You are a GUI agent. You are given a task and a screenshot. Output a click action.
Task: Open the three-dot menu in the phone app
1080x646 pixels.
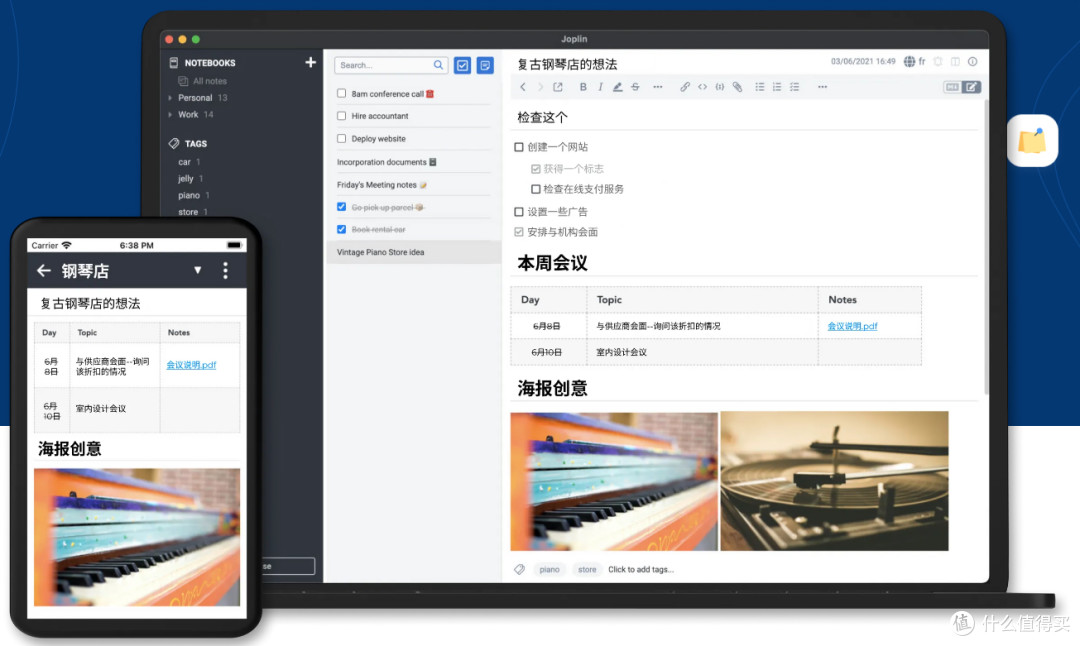(225, 271)
